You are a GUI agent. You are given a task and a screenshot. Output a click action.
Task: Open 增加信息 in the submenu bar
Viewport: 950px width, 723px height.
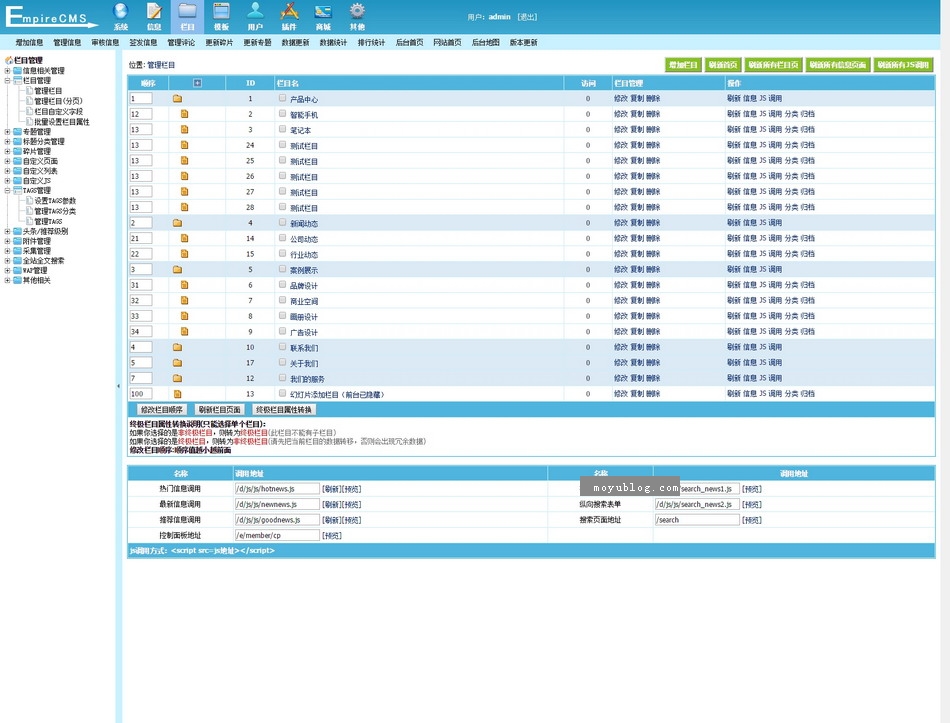[x=29, y=42]
